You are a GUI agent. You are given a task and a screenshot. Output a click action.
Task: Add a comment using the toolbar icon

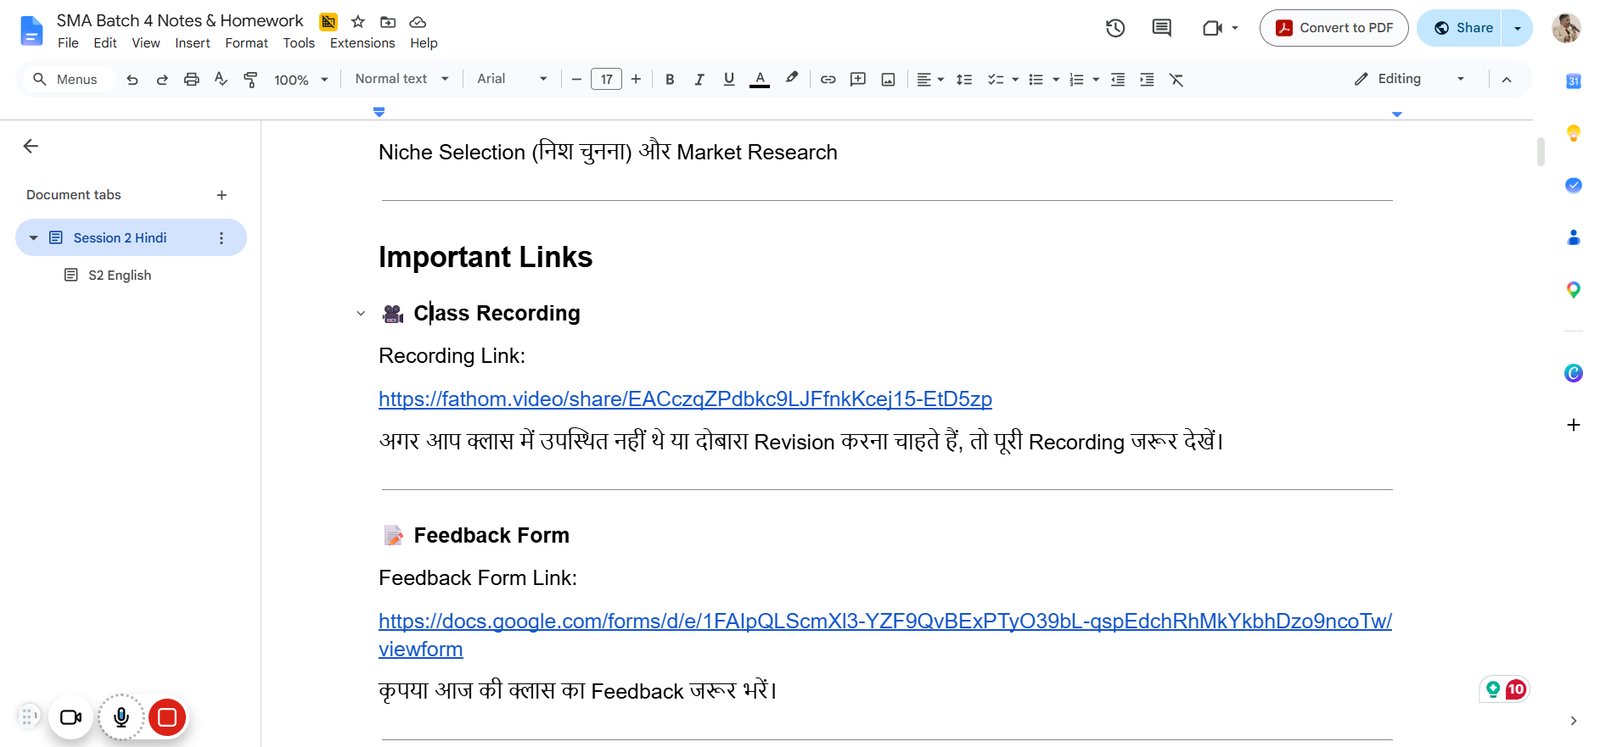pyautogui.click(x=858, y=80)
